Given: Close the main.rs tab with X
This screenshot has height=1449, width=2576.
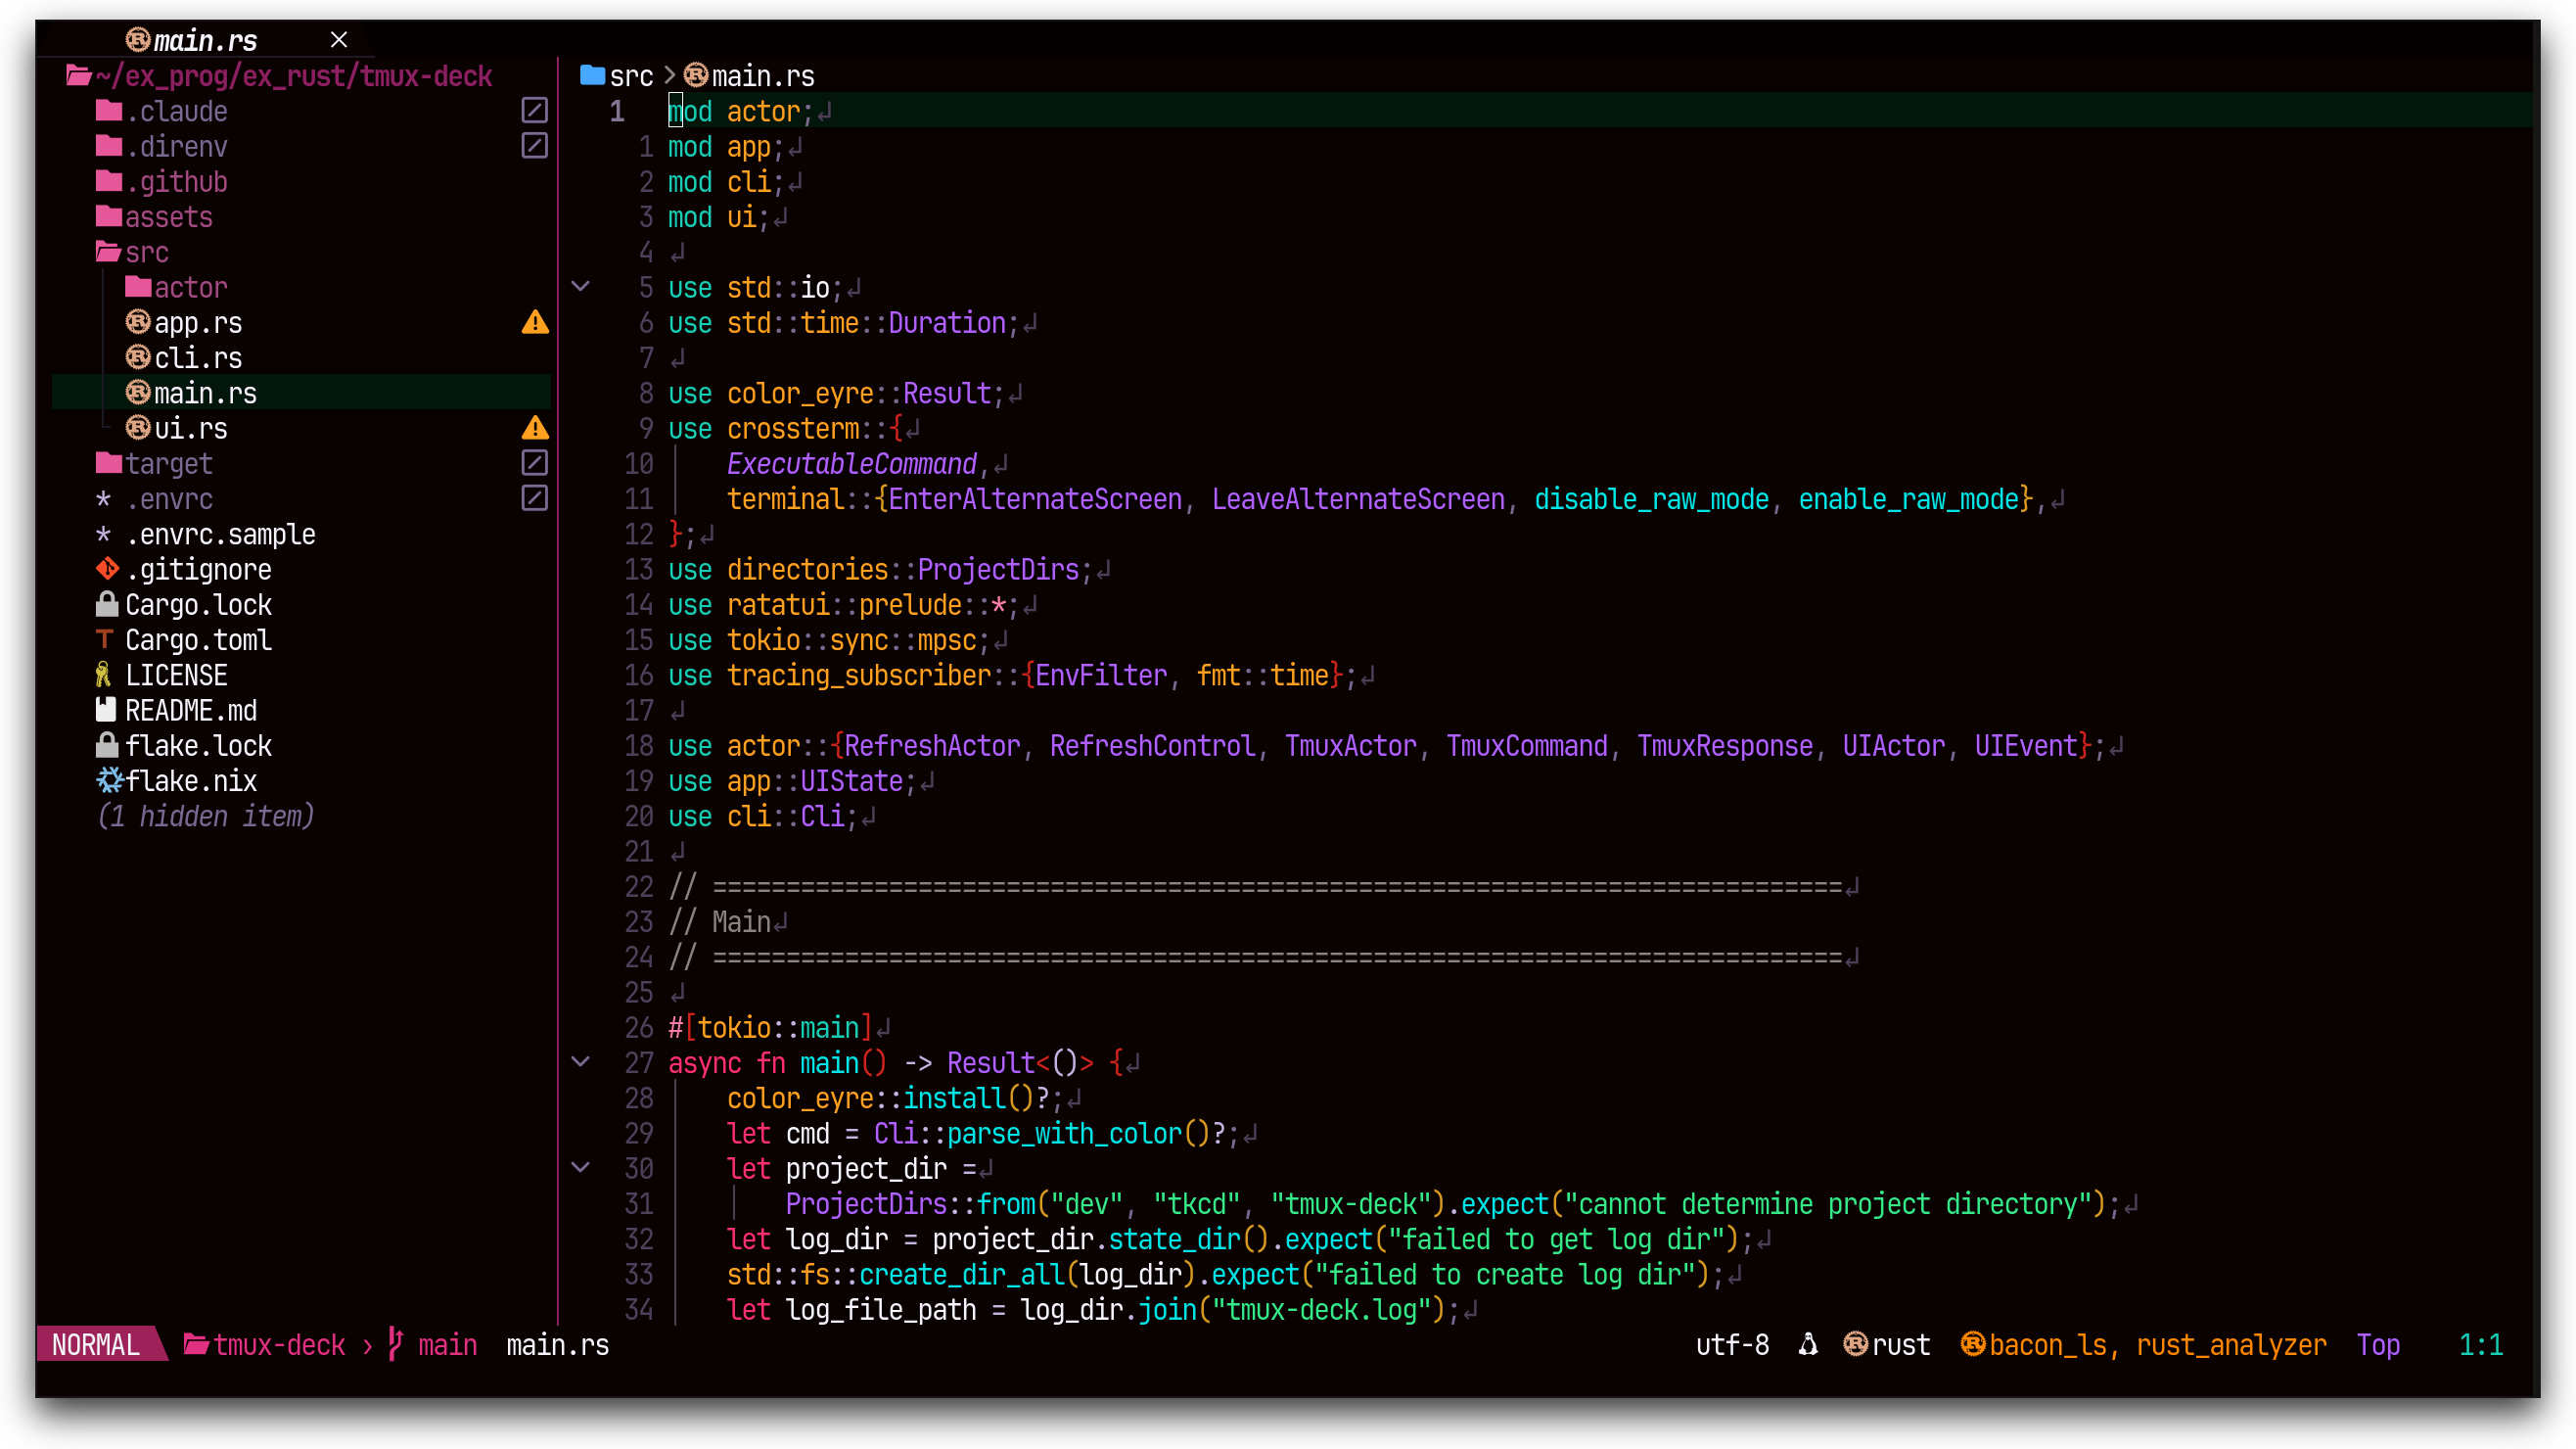Looking at the screenshot, I should (x=339, y=40).
